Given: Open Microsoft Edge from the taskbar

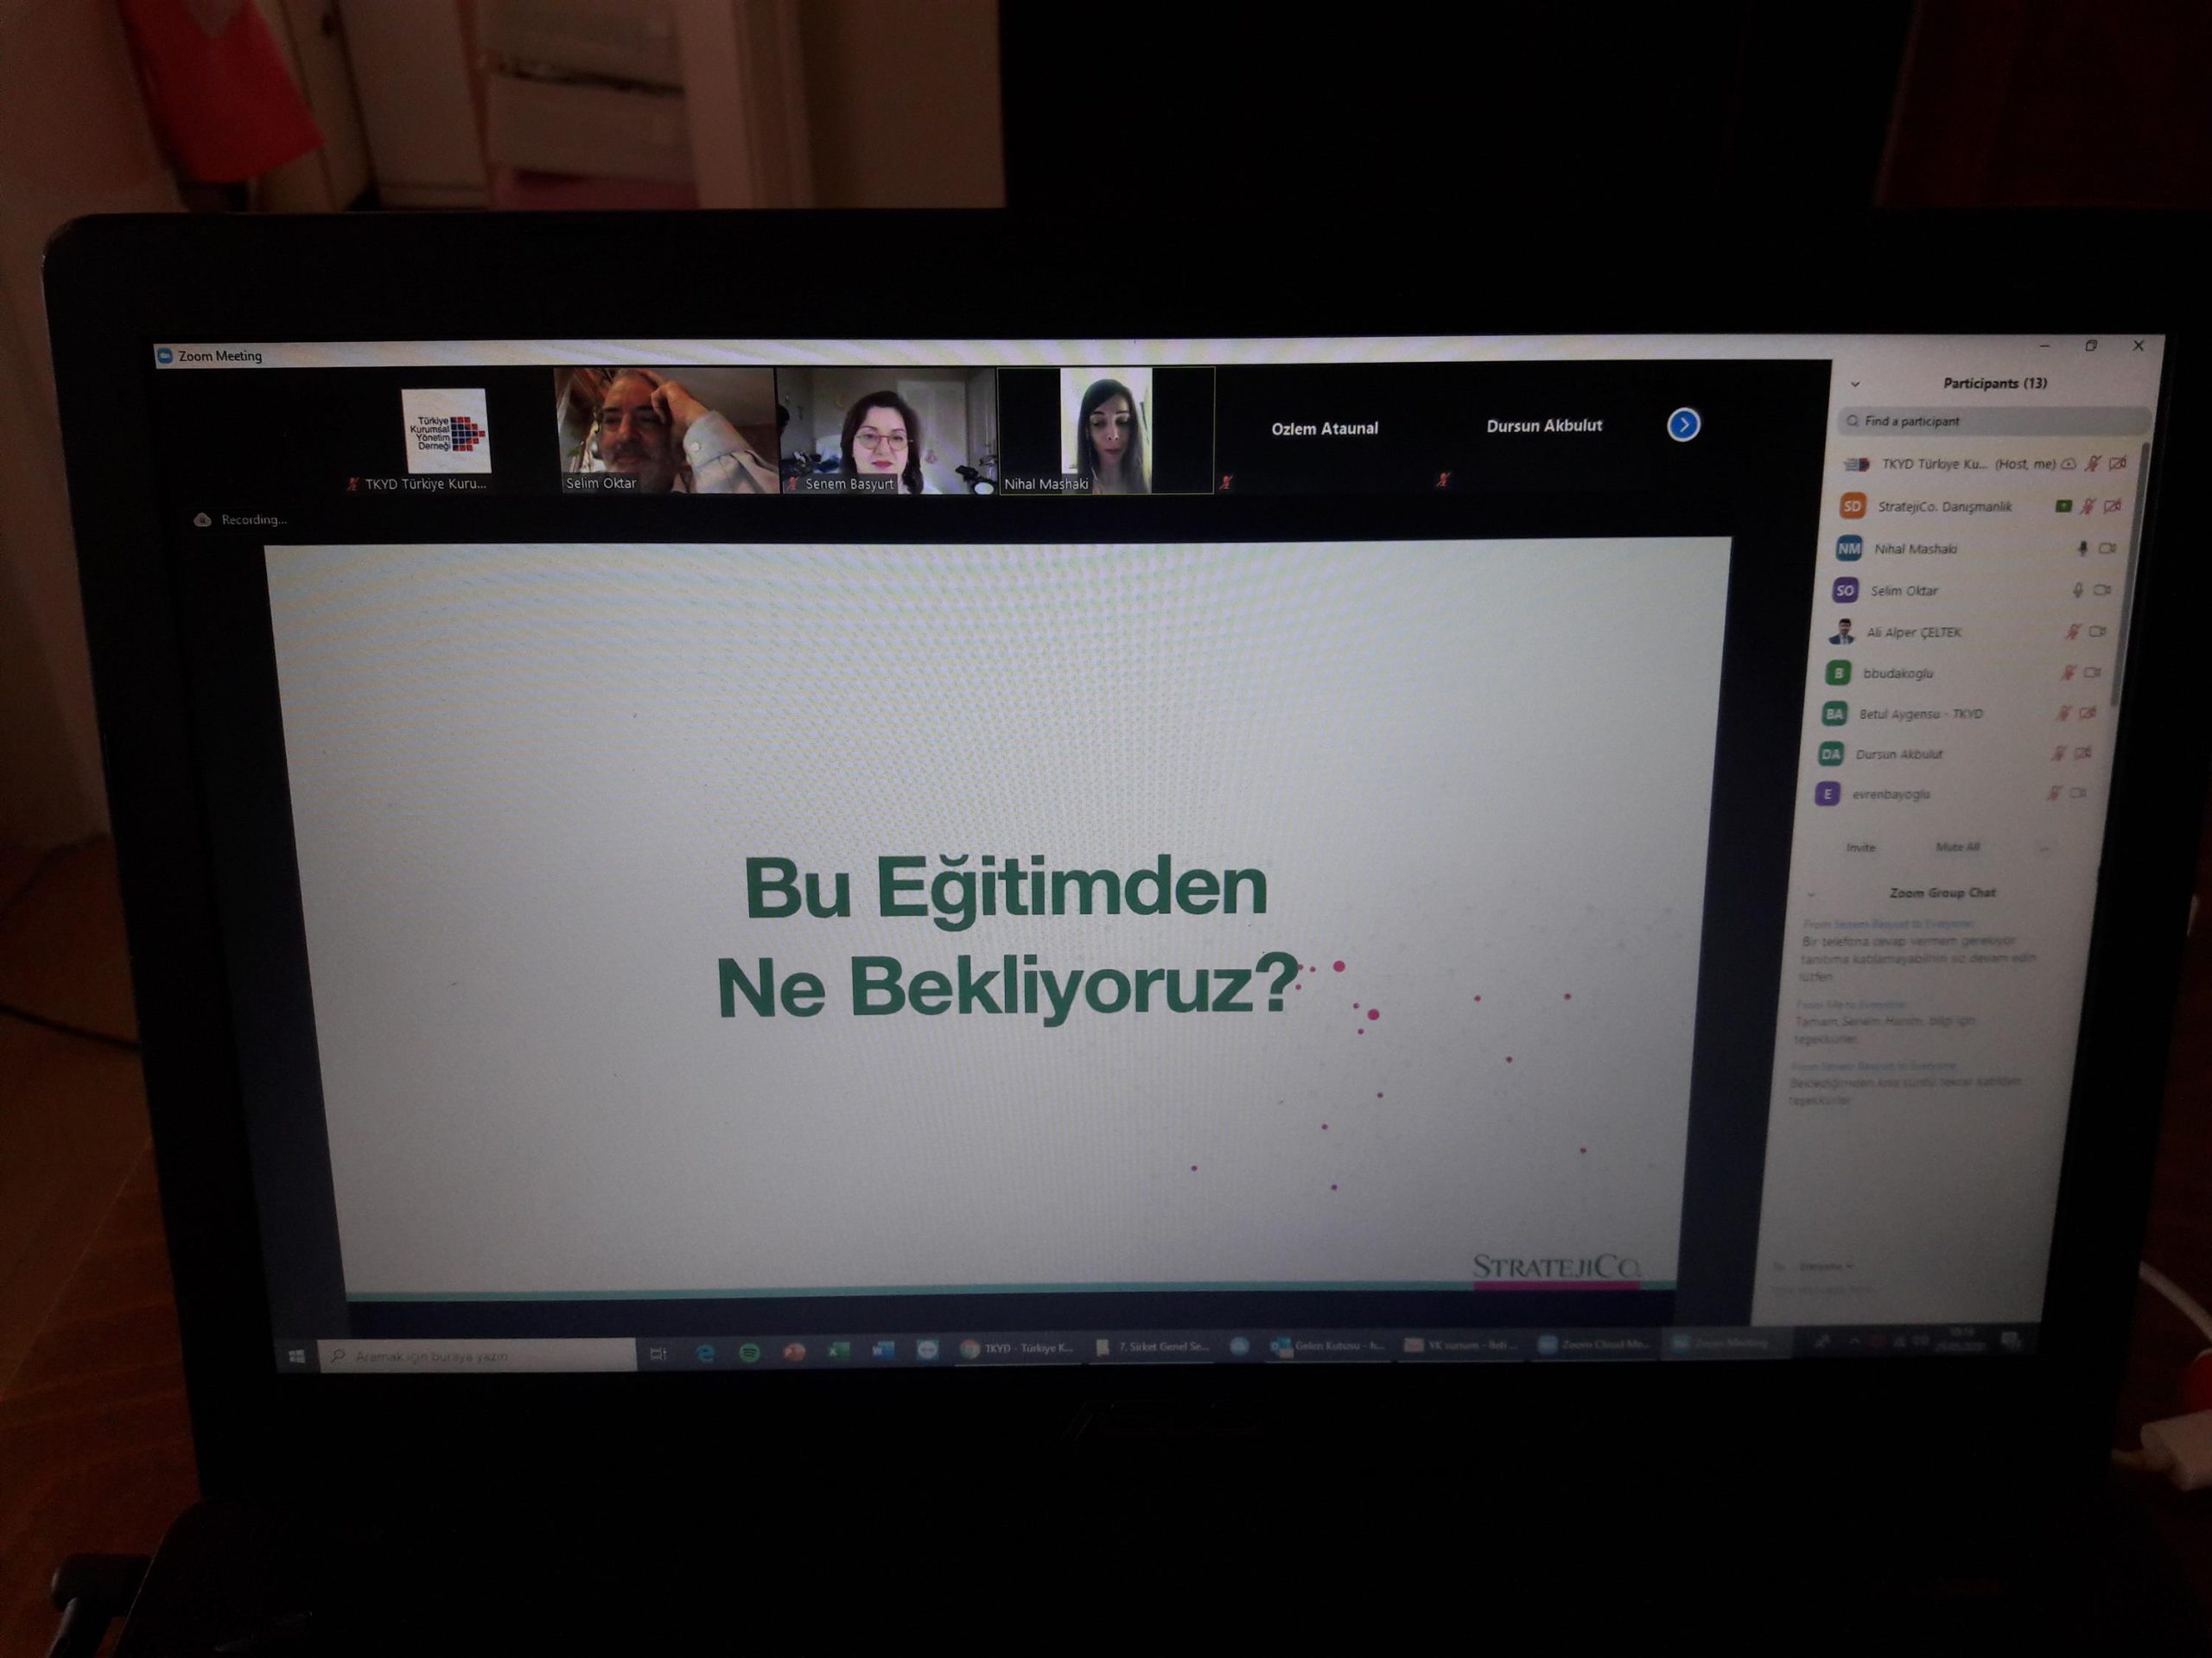Looking at the screenshot, I should pos(705,1352).
